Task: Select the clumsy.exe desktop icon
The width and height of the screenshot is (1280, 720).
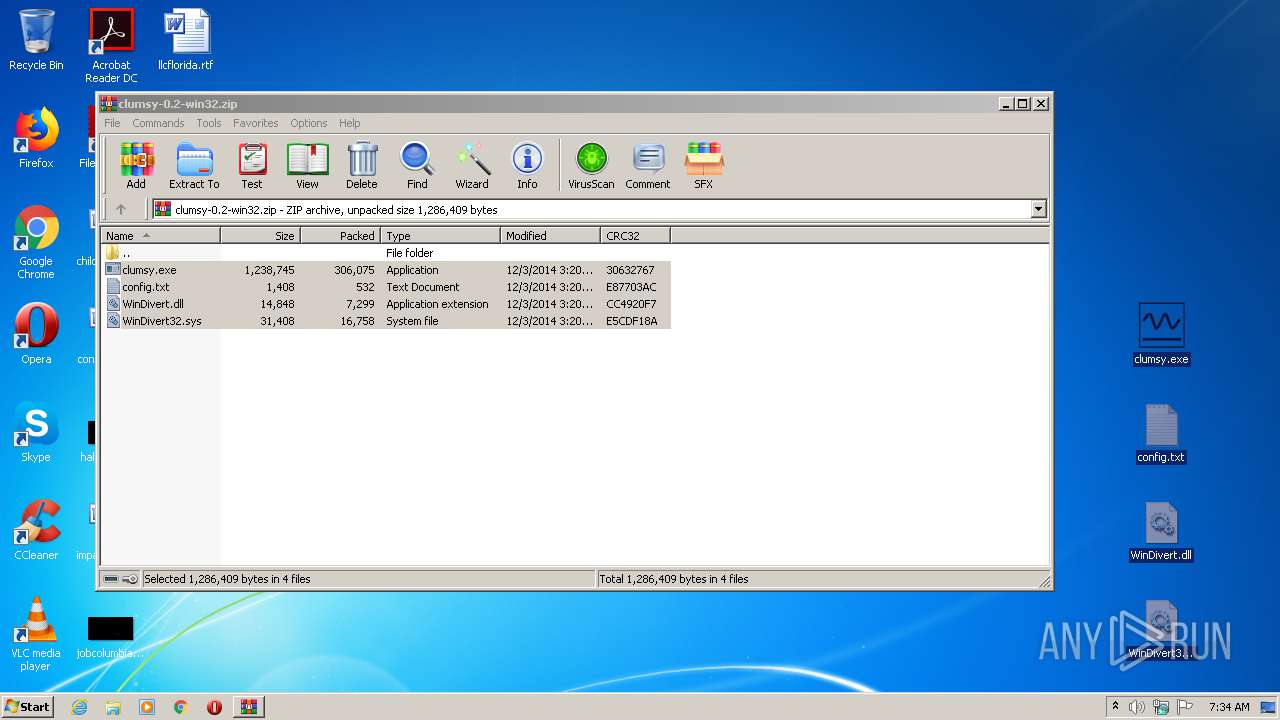Action: click(1161, 335)
